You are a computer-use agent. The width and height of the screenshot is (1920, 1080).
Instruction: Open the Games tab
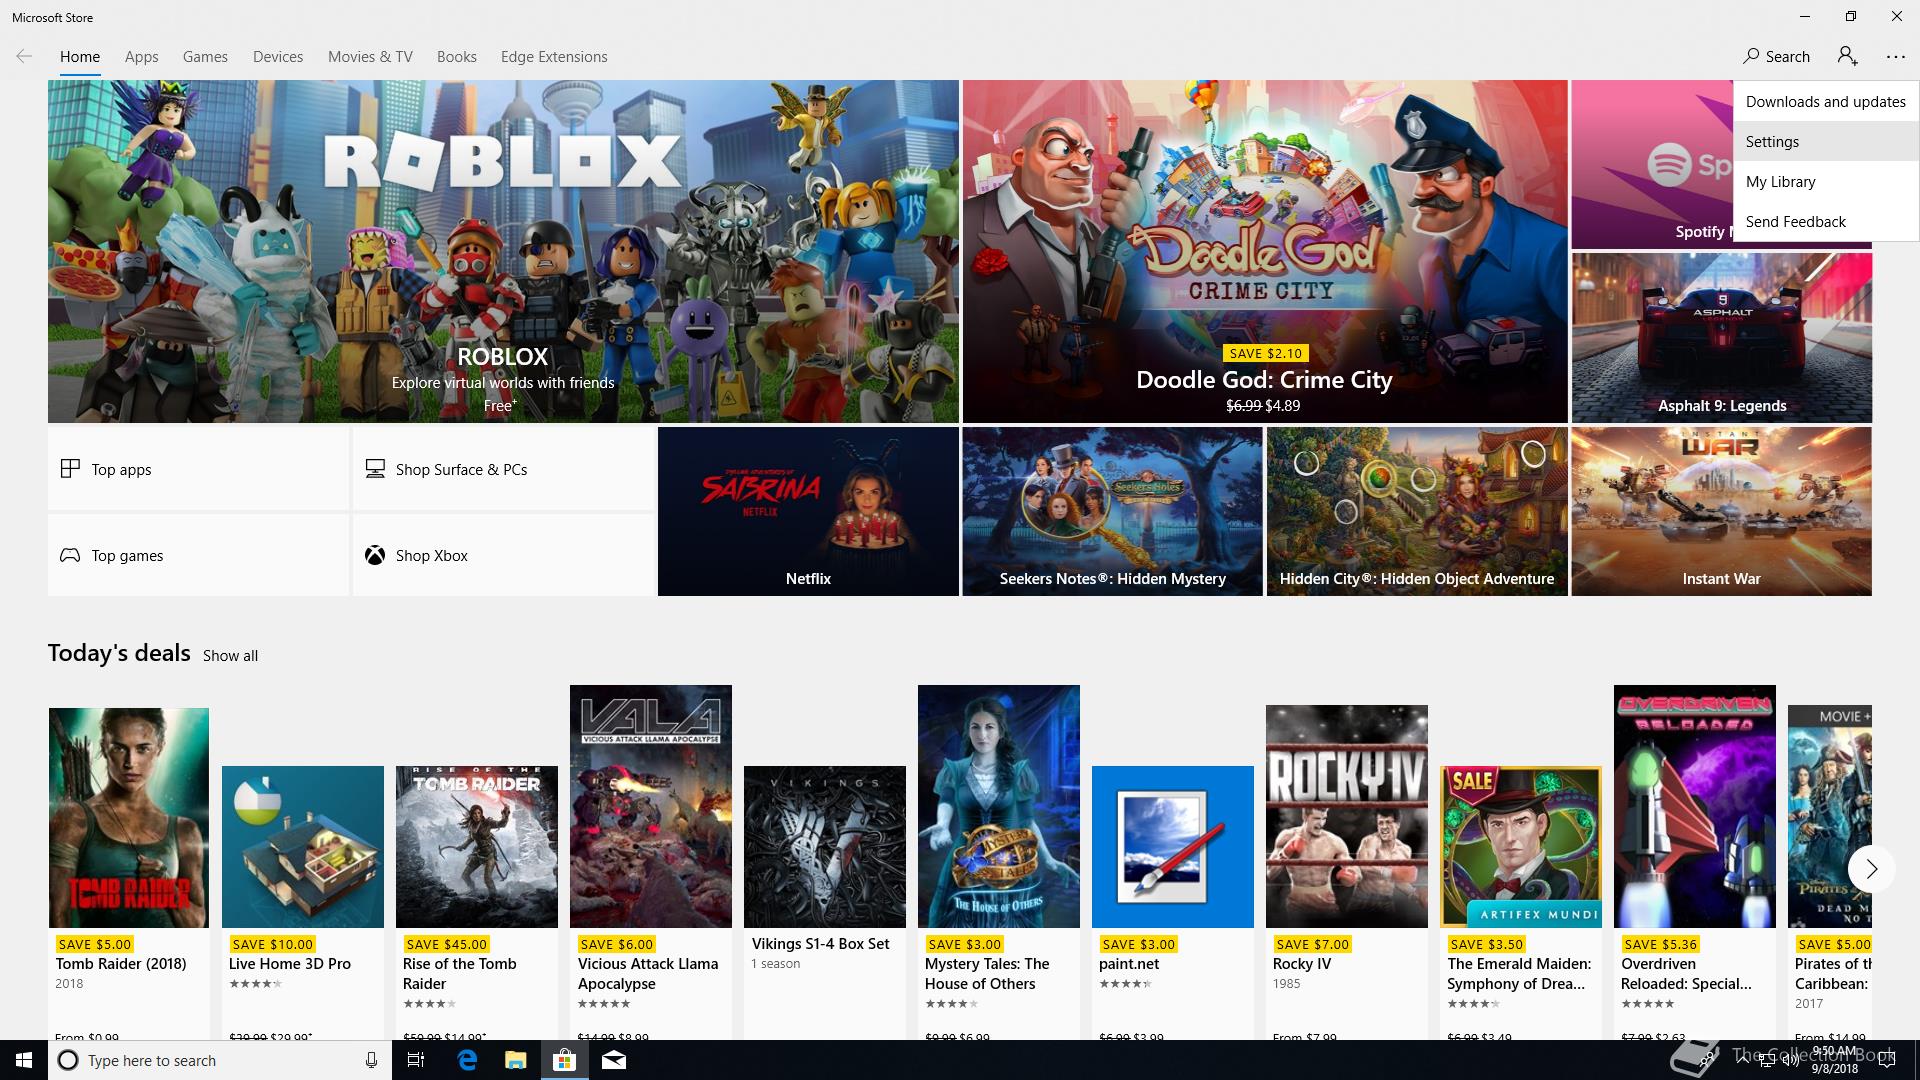(205, 57)
